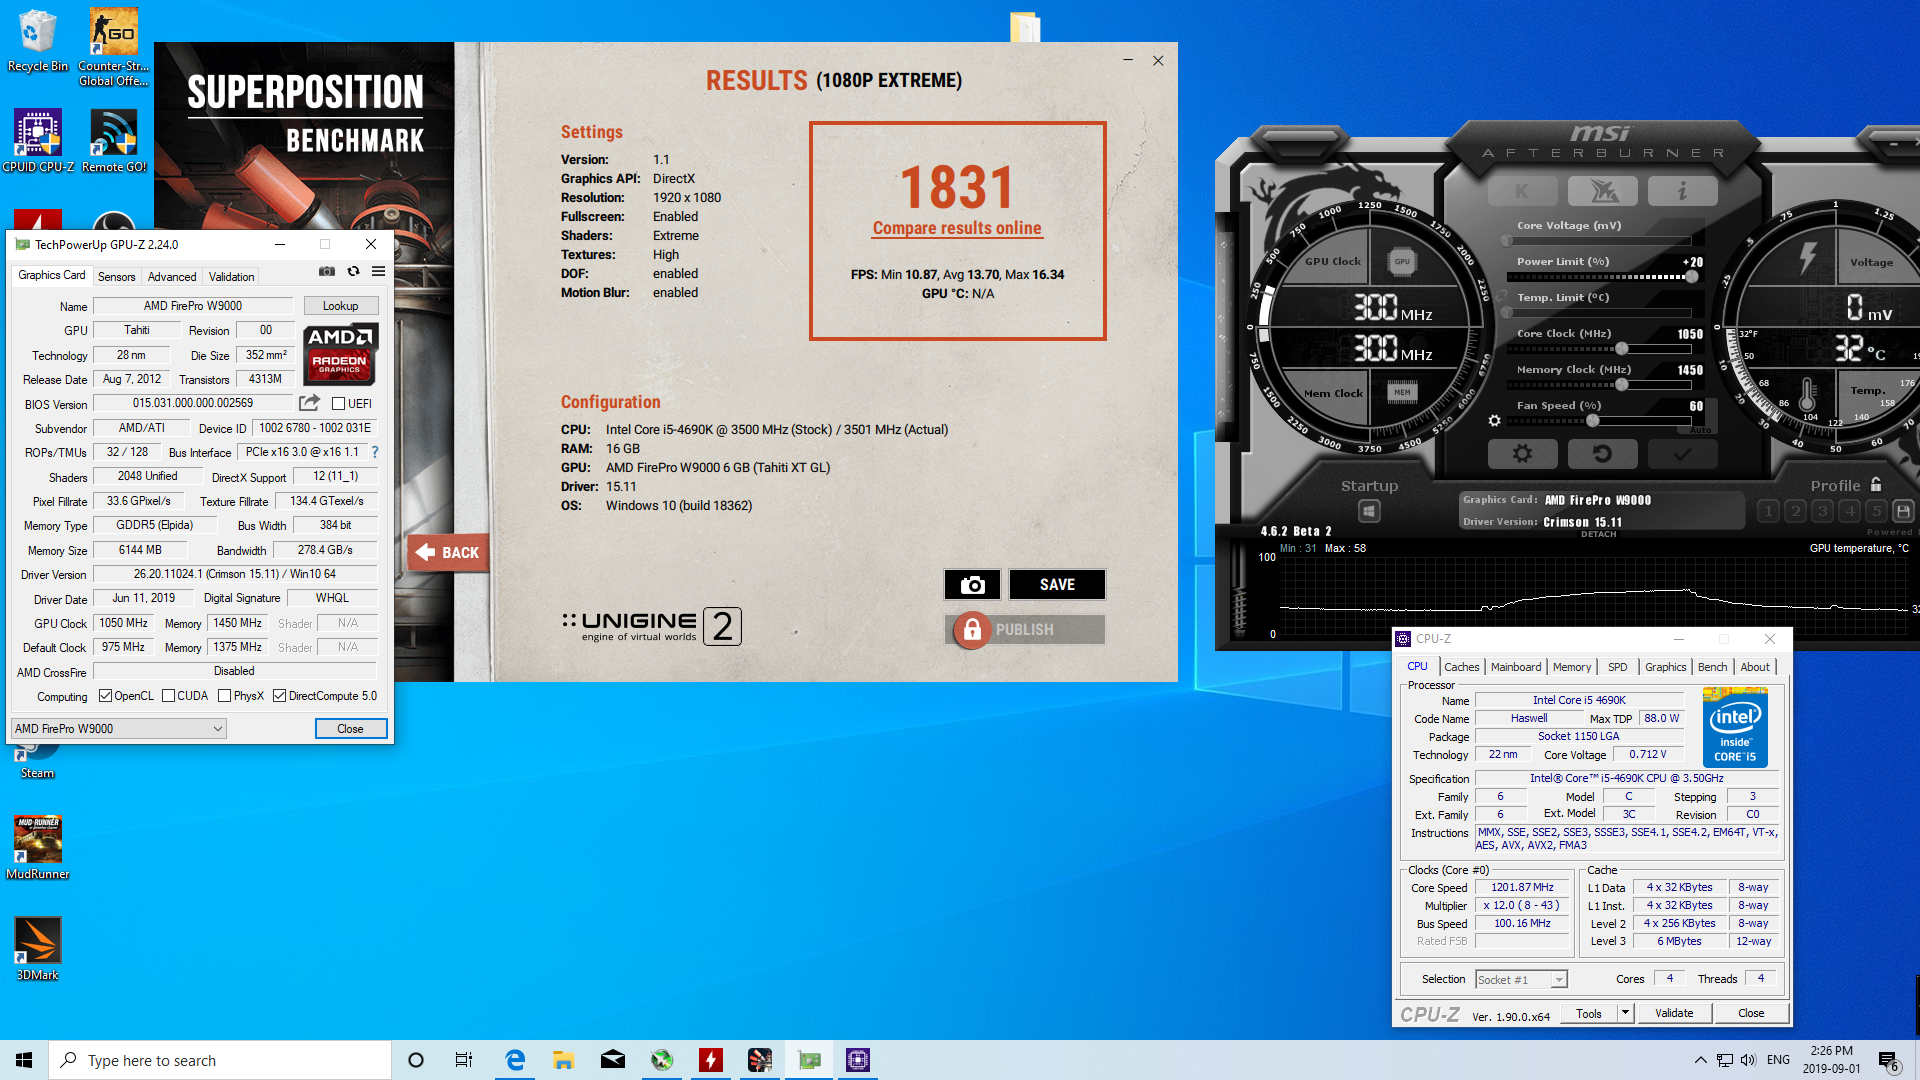
Task: Toggle the DirectCompute 5.0 checkbox
Action: pos(279,696)
